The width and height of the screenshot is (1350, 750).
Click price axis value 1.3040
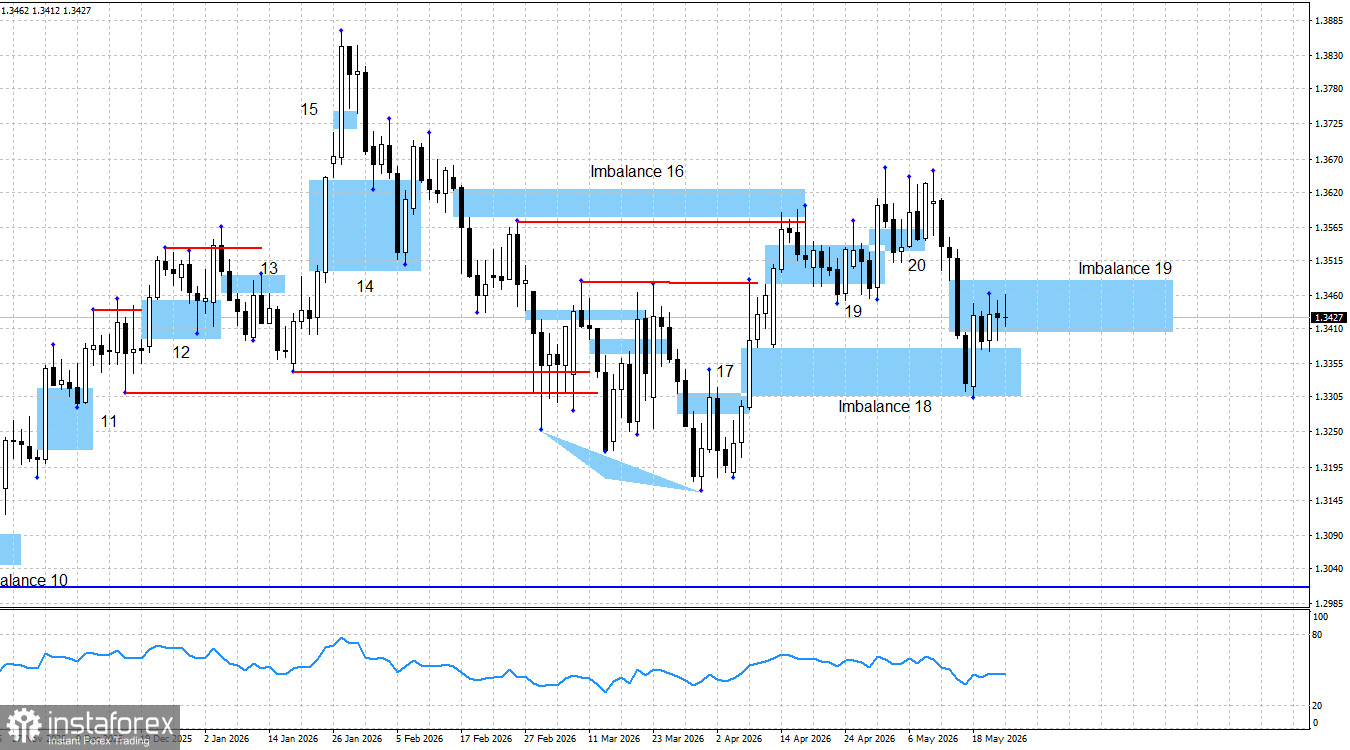[x=1328, y=568]
